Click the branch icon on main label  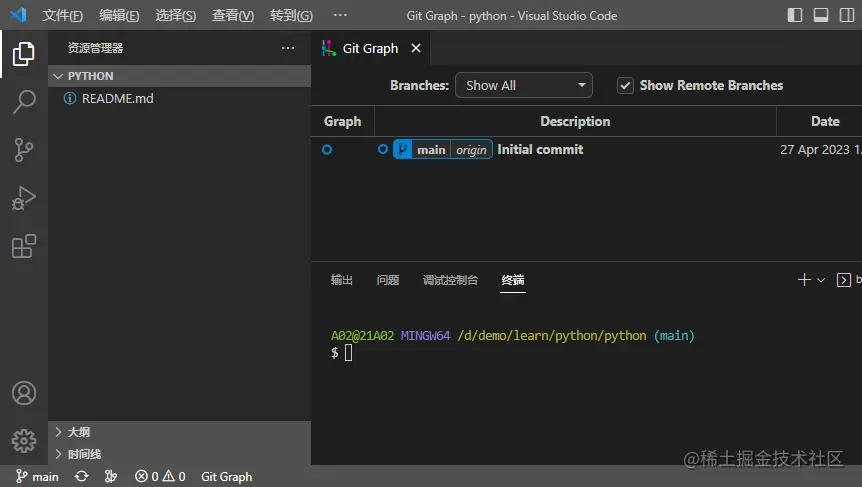pyautogui.click(x=402, y=150)
